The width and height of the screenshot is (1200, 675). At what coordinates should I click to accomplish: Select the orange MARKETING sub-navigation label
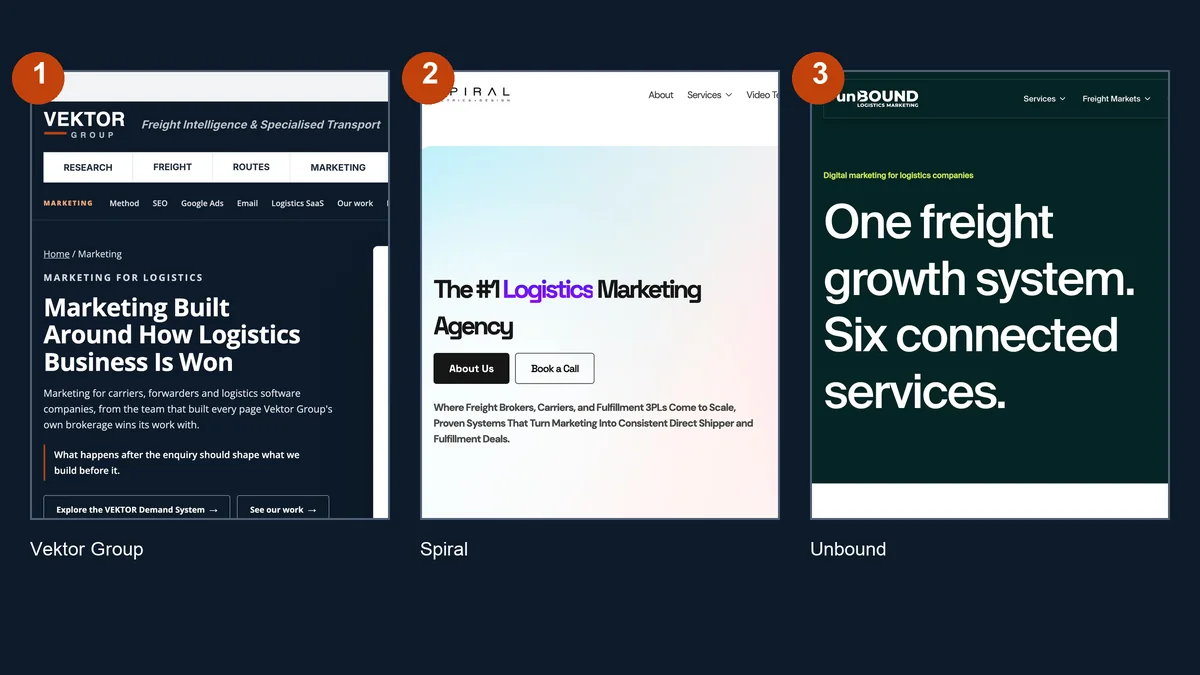click(x=68, y=203)
